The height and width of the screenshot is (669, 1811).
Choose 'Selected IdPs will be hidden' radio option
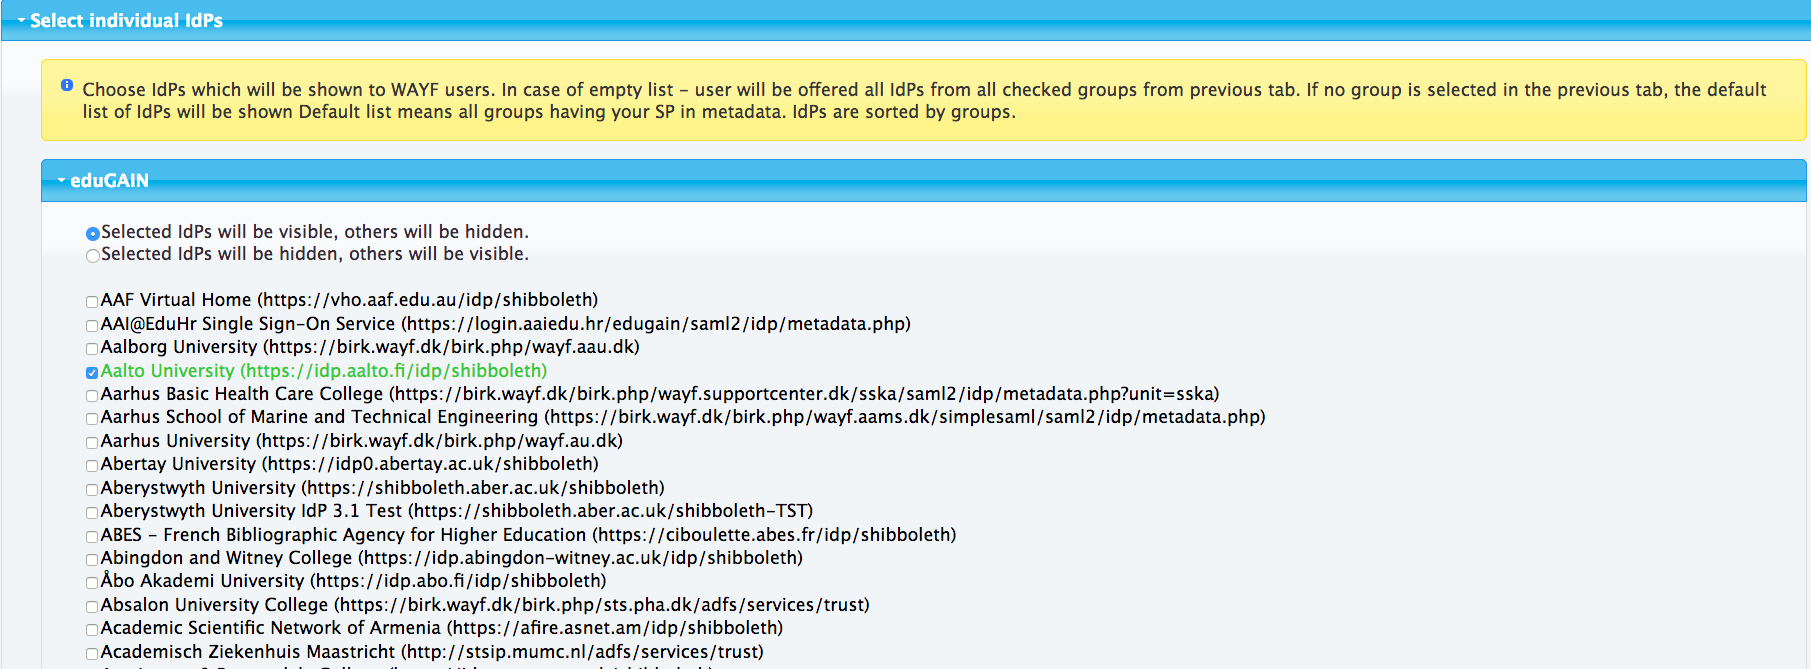pos(93,256)
